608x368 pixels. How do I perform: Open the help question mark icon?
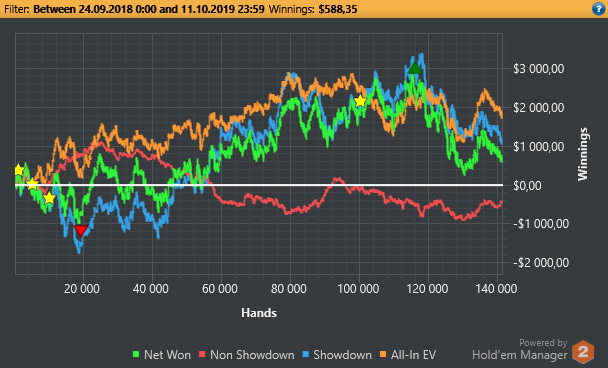coord(599,9)
